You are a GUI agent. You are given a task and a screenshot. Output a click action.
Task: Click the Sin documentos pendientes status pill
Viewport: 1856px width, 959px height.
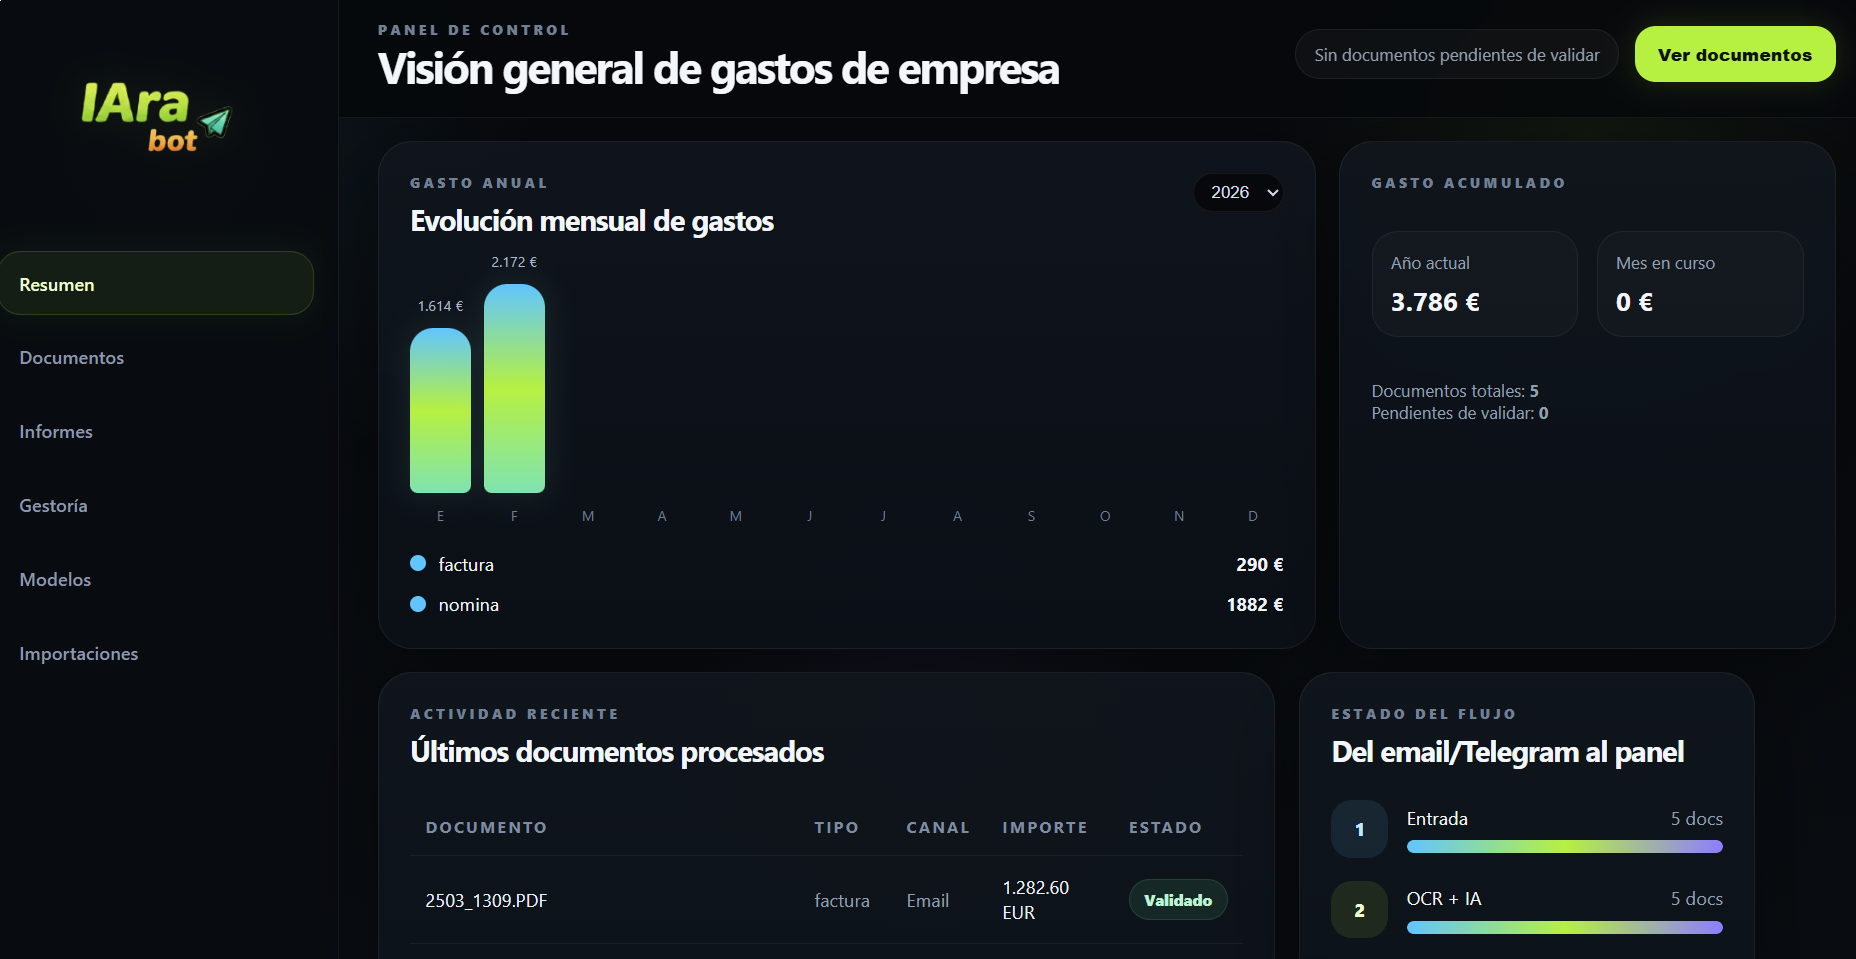[1456, 55]
